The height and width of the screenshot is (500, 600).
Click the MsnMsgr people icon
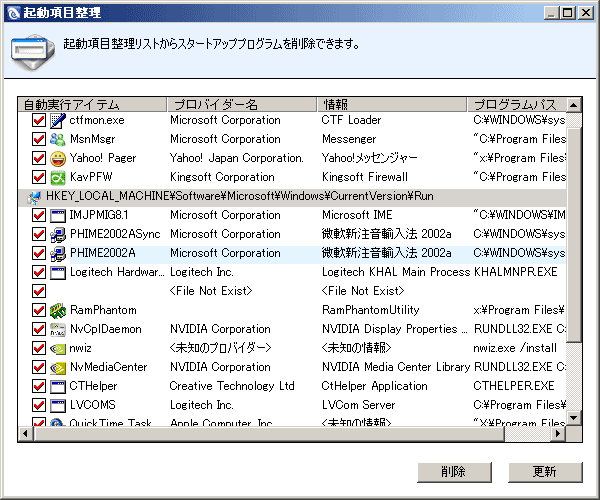point(58,139)
